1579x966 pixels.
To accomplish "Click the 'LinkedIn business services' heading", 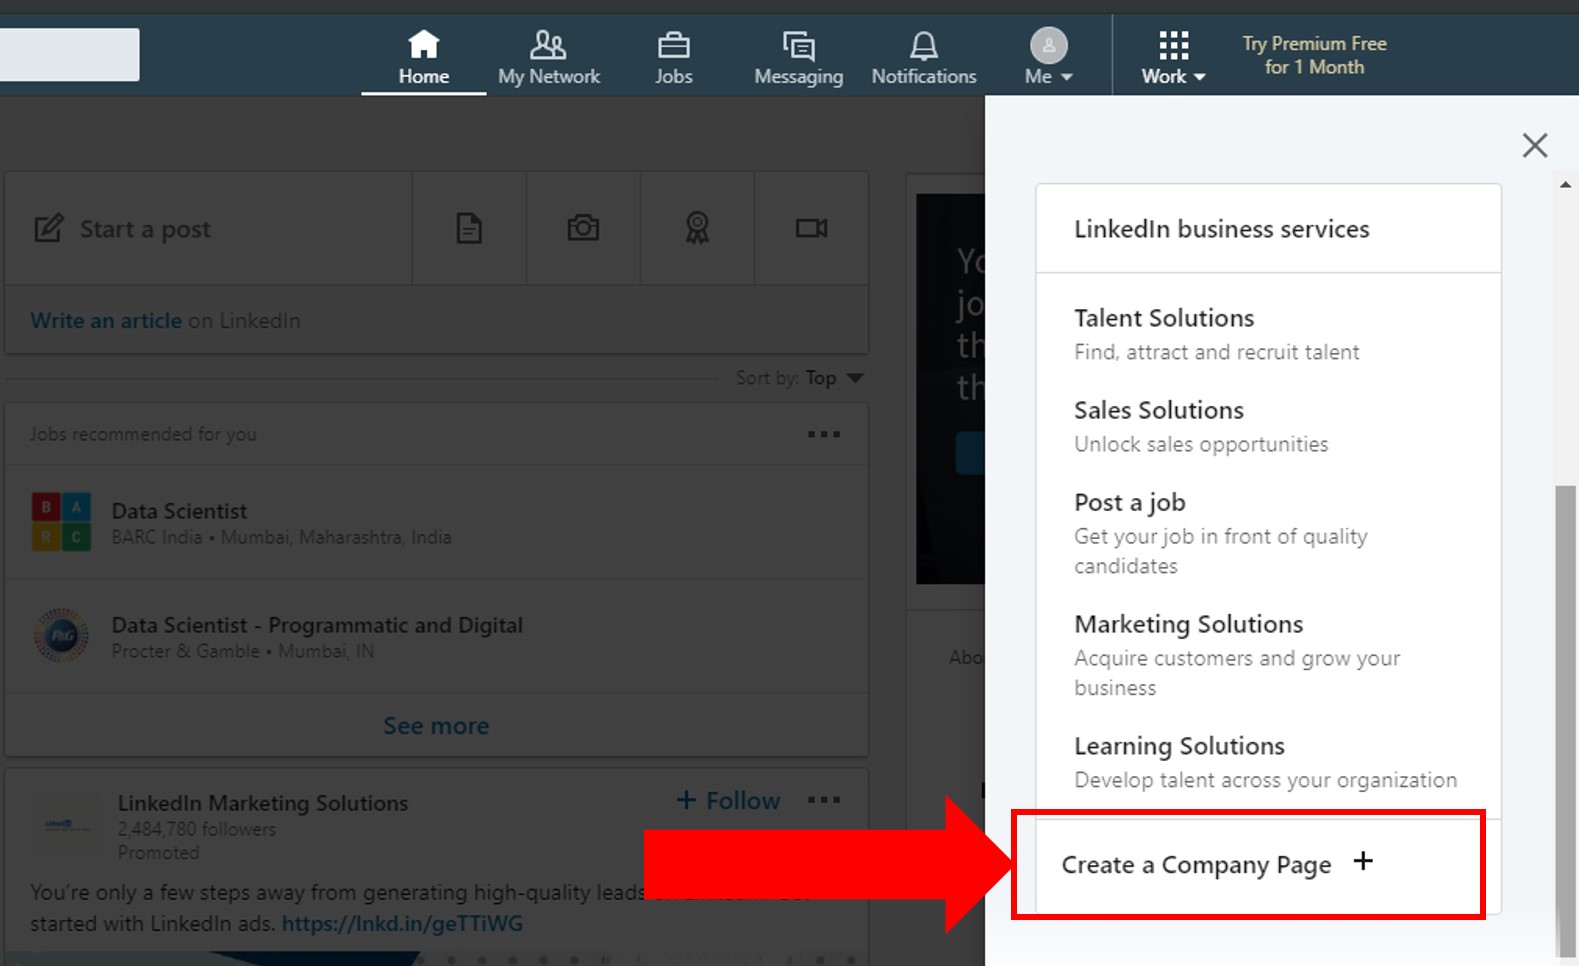I will [x=1222, y=229].
